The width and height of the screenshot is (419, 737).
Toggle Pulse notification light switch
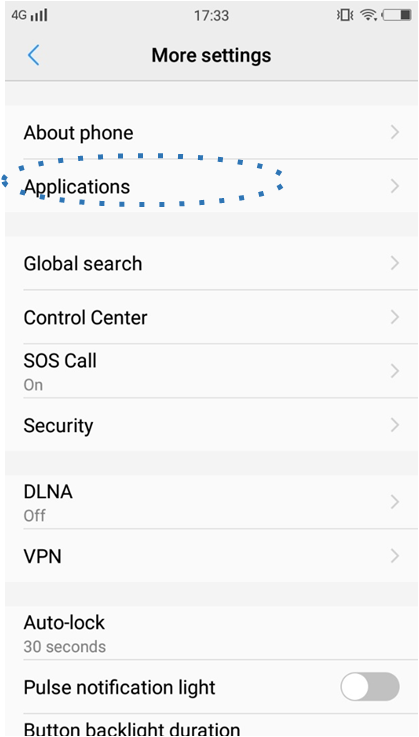click(370, 687)
